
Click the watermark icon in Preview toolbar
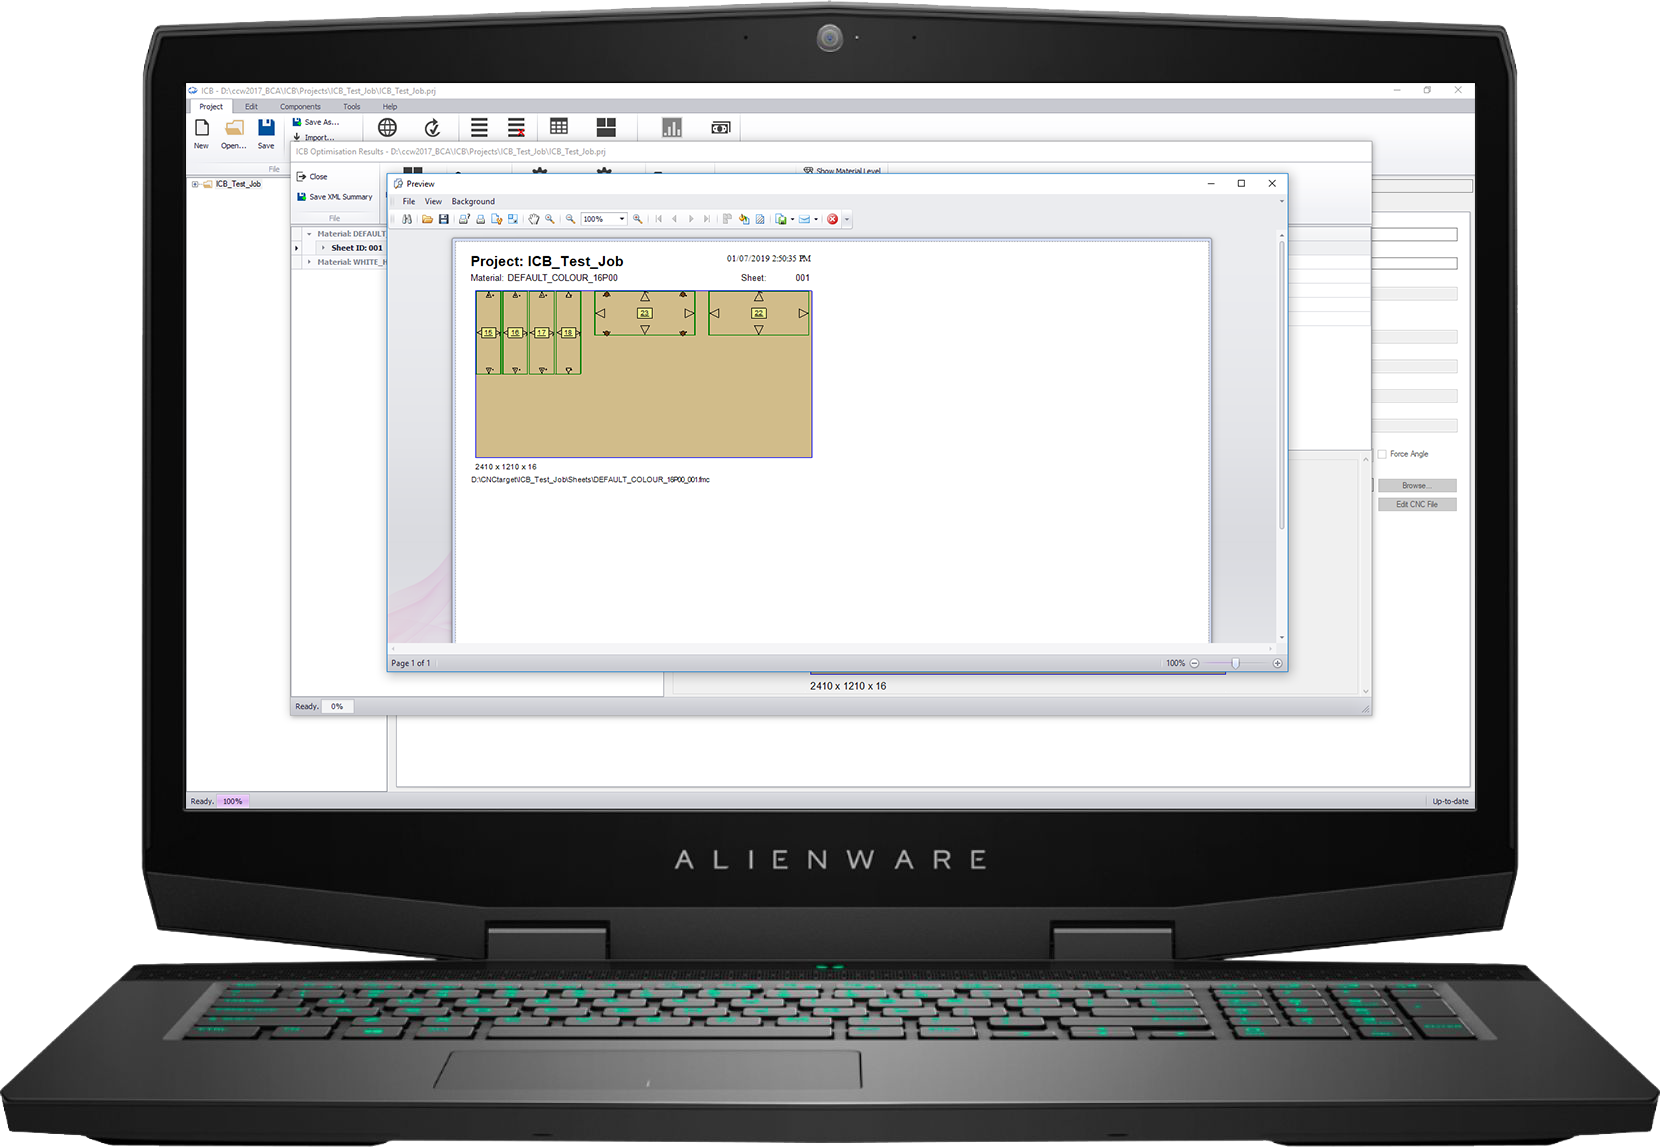tap(760, 219)
